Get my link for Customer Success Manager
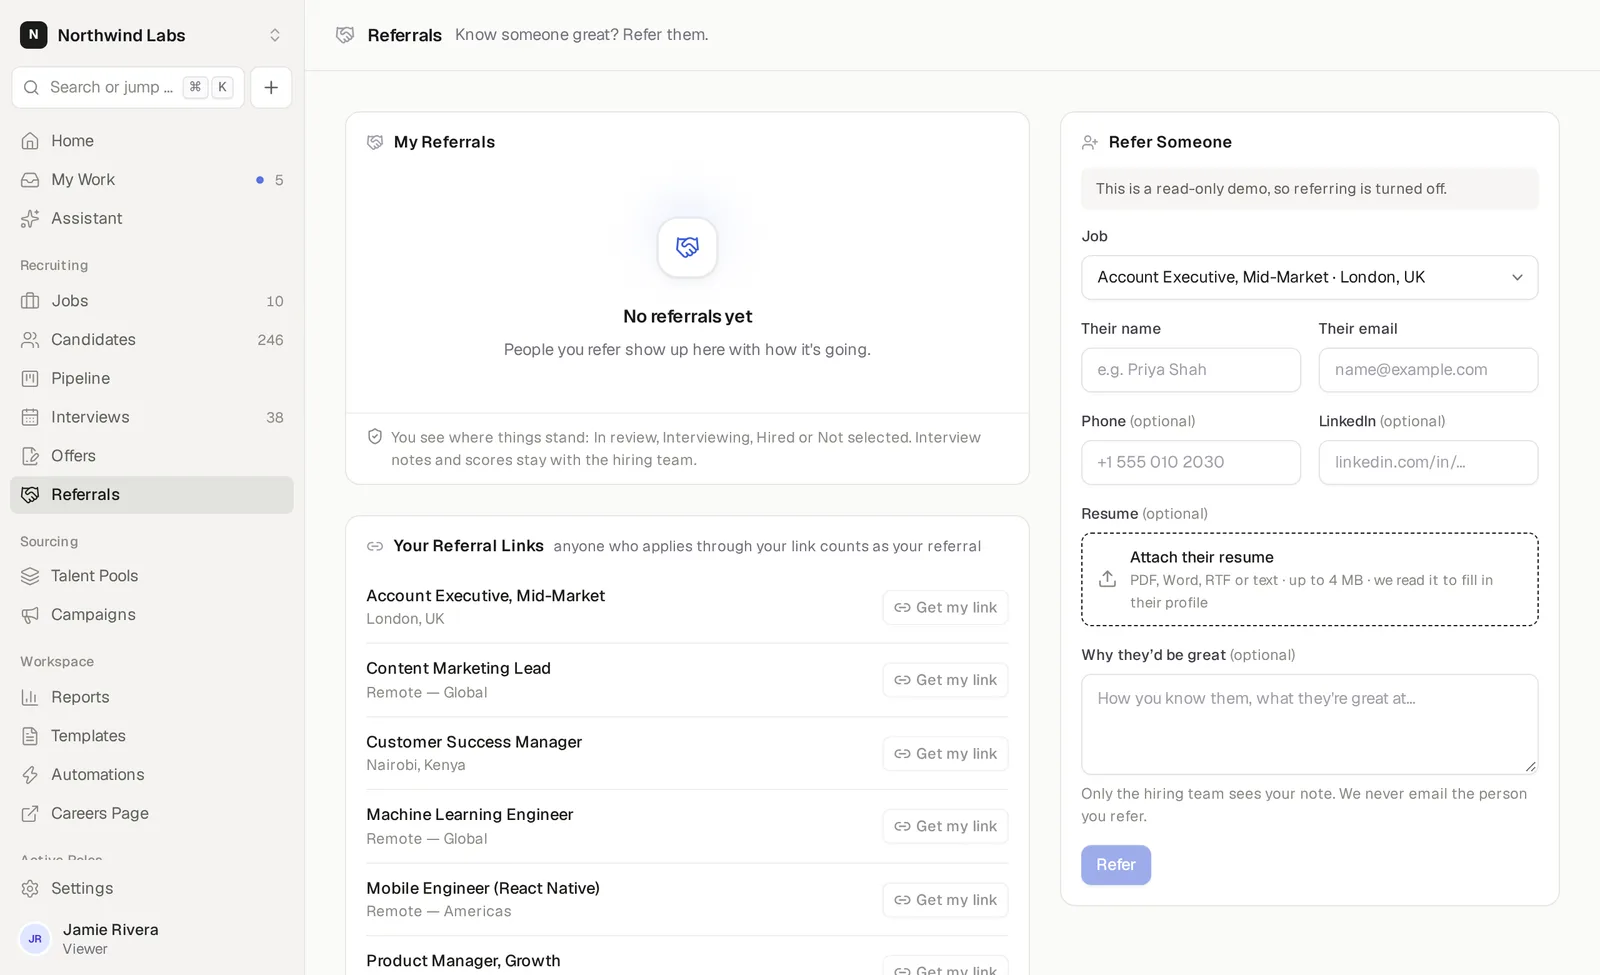 (x=945, y=754)
